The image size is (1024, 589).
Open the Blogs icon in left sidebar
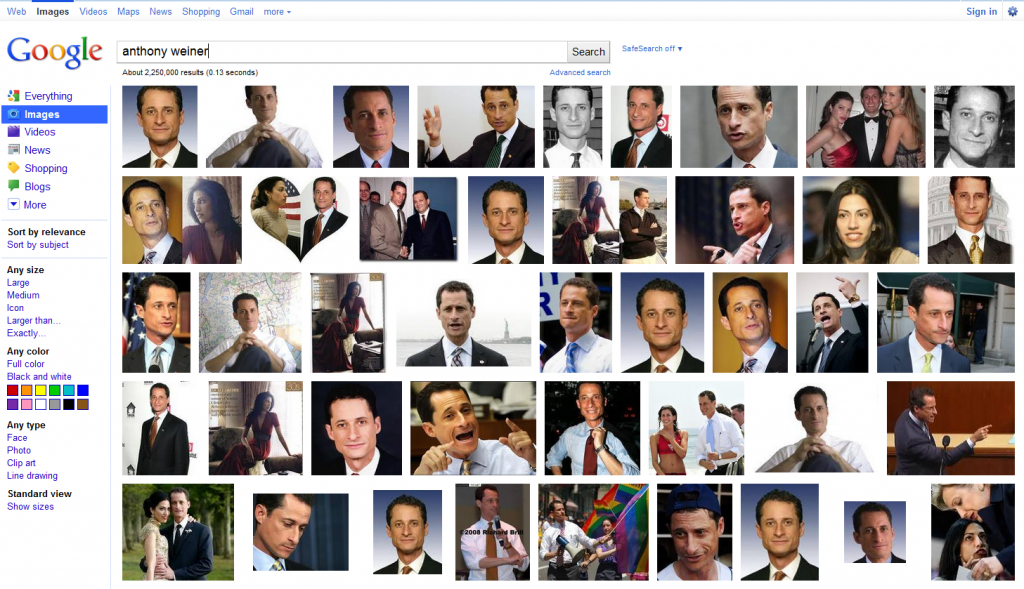point(14,186)
